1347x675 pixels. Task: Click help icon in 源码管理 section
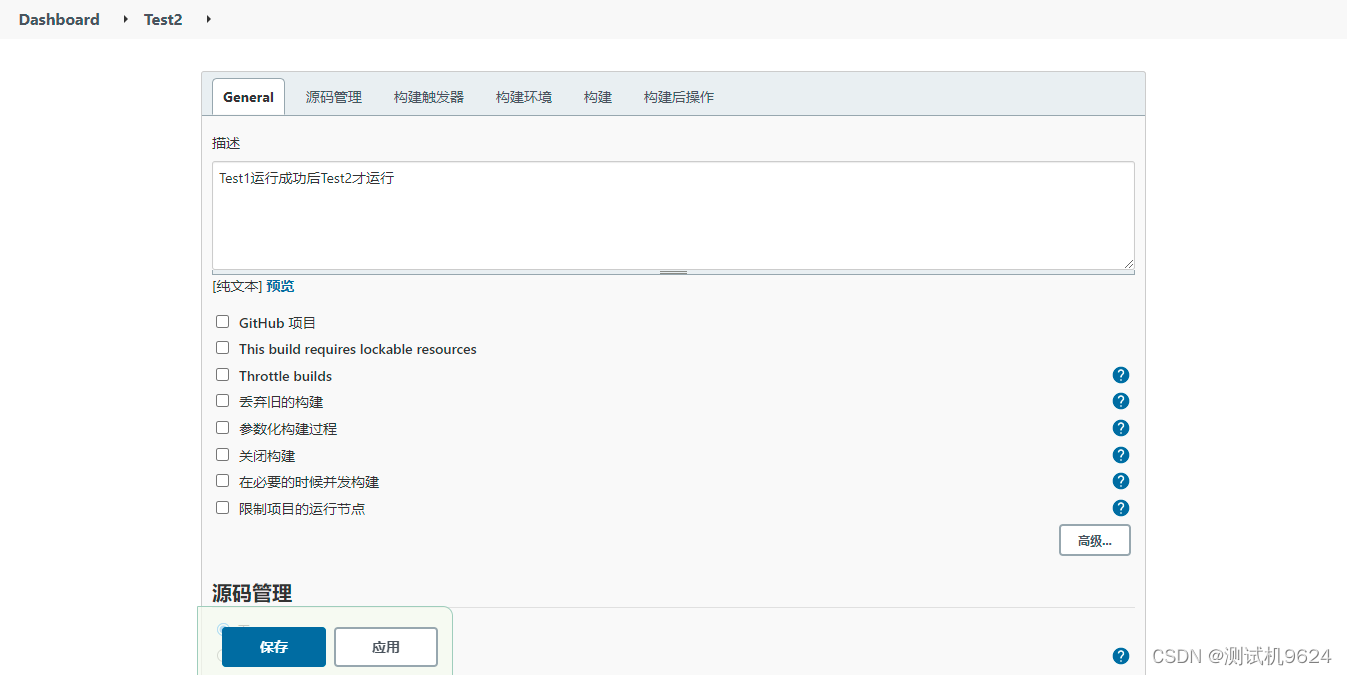click(x=1121, y=656)
